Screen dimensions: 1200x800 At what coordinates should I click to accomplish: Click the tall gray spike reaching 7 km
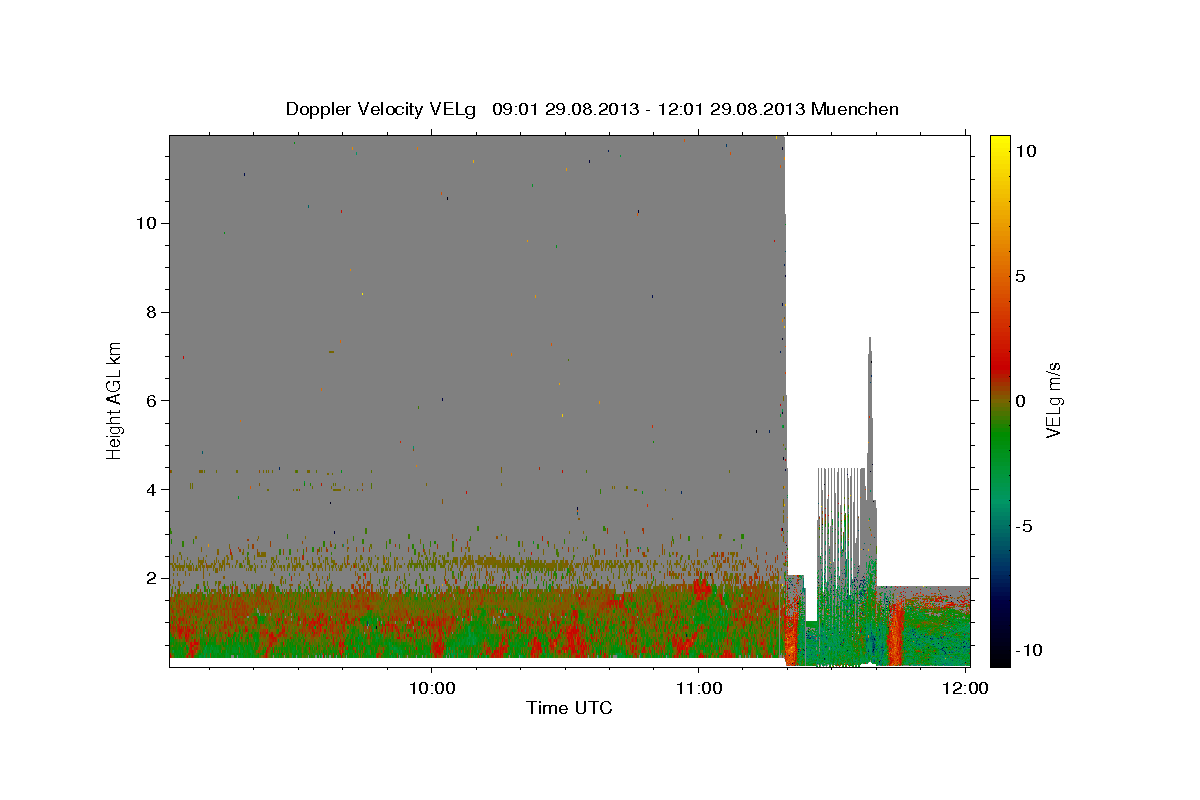click(870, 420)
